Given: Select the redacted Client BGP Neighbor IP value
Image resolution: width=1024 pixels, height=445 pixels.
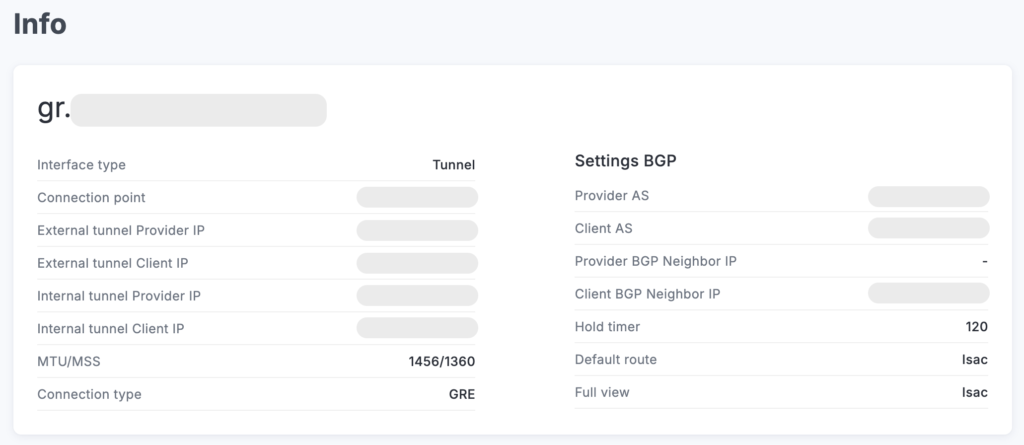Looking at the screenshot, I should pyautogui.click(x=928, y=294).
